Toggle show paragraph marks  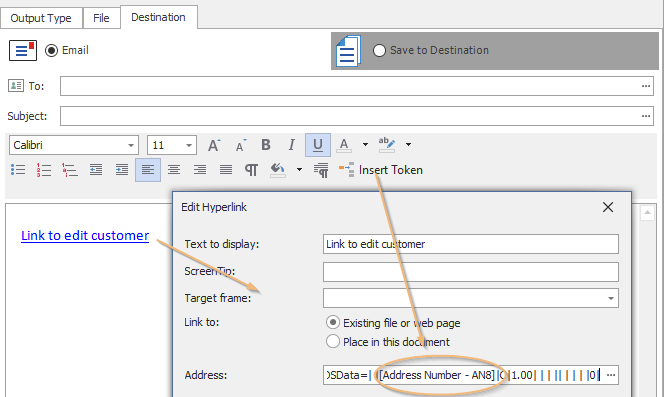point(251,170)
